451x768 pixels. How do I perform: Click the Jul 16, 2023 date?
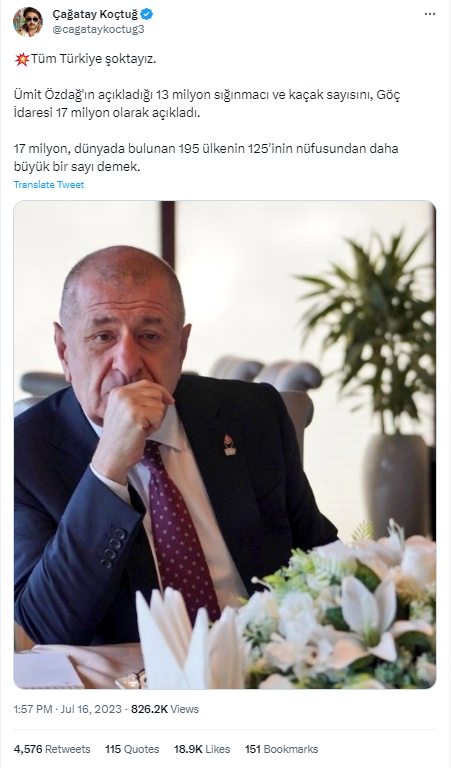(91, 709)
